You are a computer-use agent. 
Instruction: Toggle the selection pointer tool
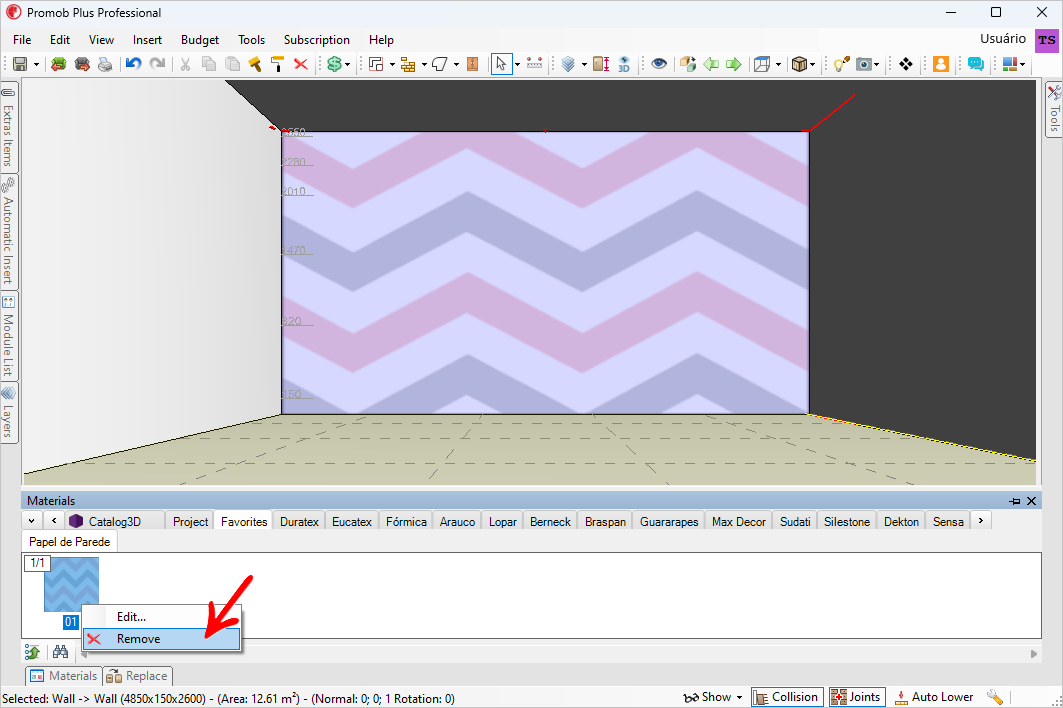(x=501, y=64)
